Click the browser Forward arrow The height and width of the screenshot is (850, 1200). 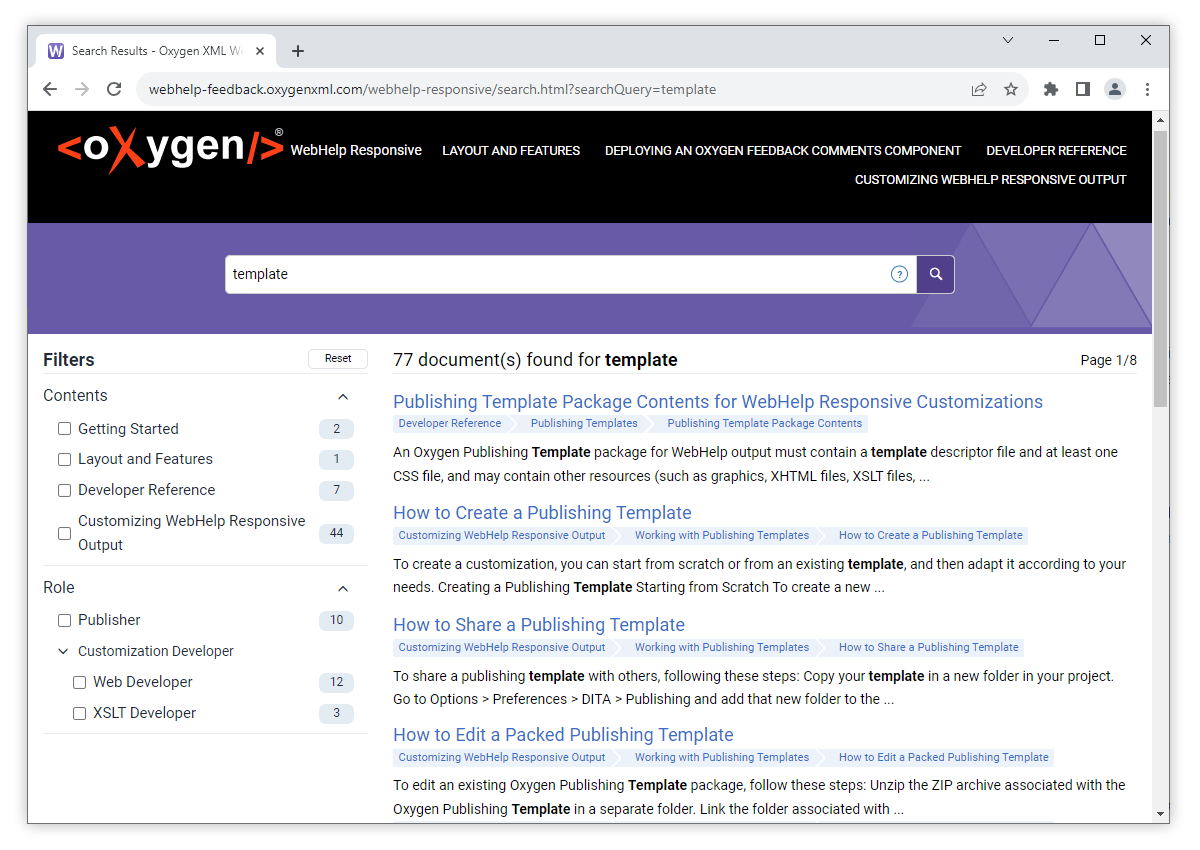coord(82,89)
